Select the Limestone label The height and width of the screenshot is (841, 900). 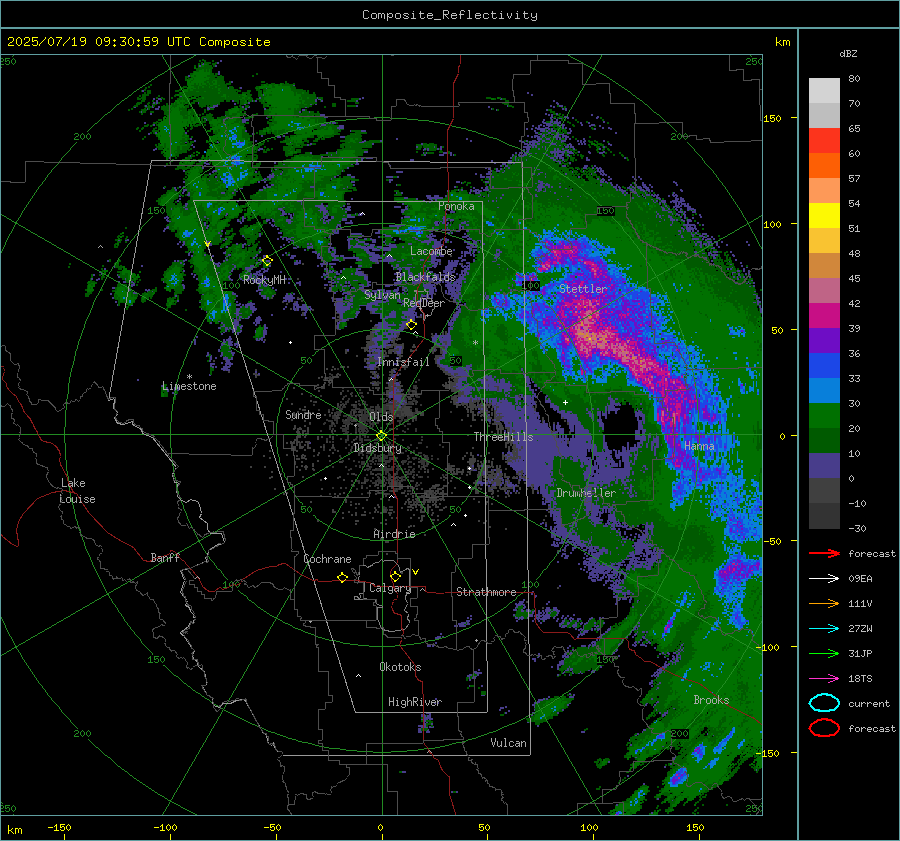189,386
